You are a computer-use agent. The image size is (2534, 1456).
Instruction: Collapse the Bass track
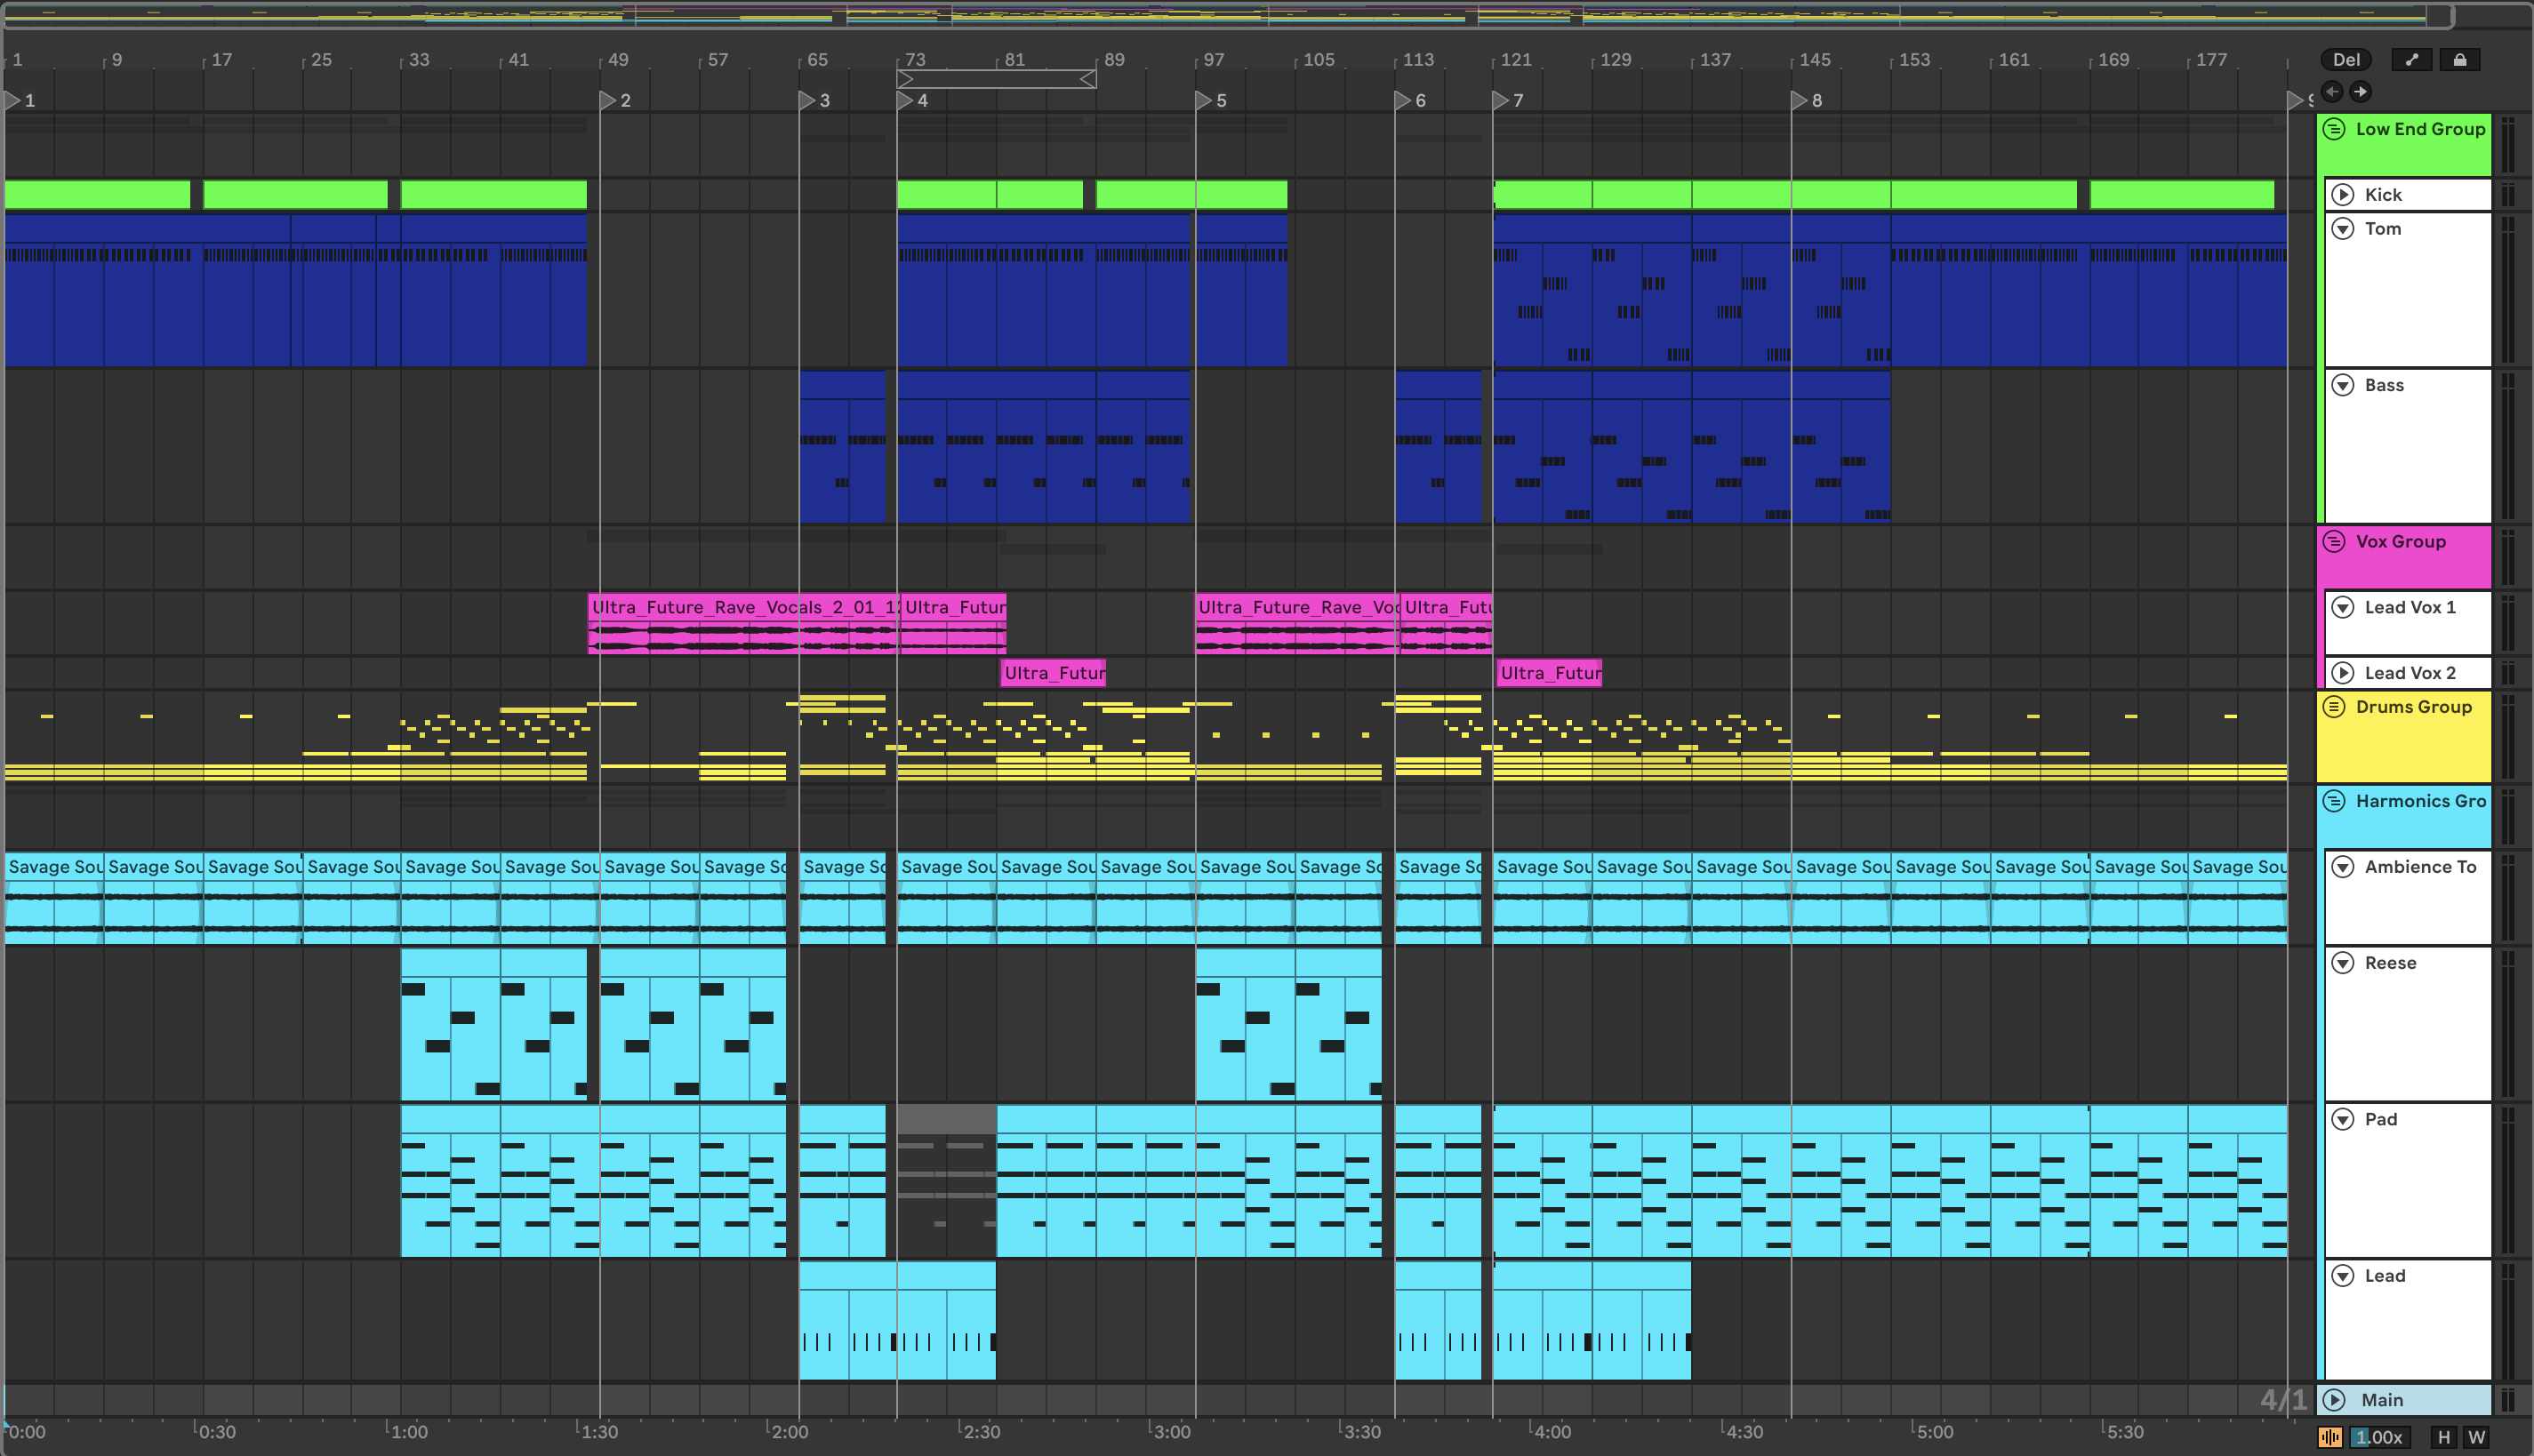click(x=2343, y=385)
